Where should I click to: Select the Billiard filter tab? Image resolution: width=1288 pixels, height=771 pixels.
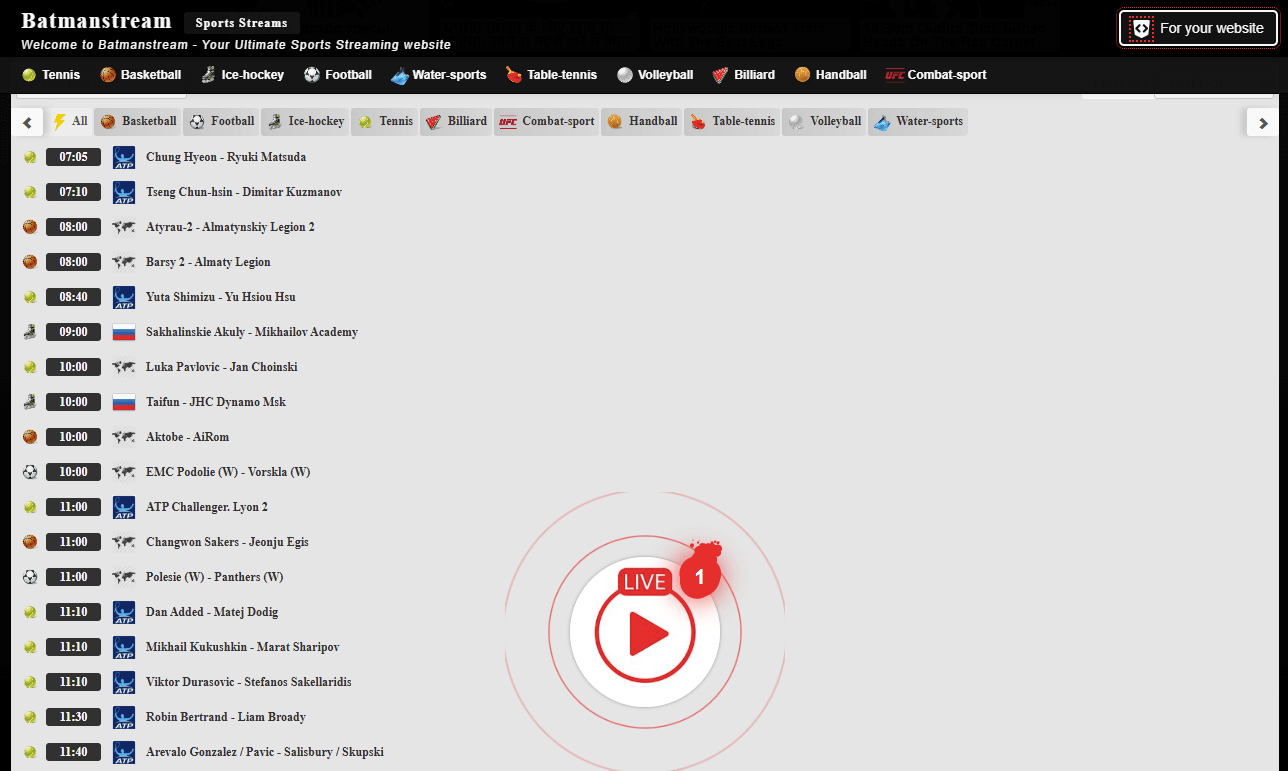coord(456,122)
